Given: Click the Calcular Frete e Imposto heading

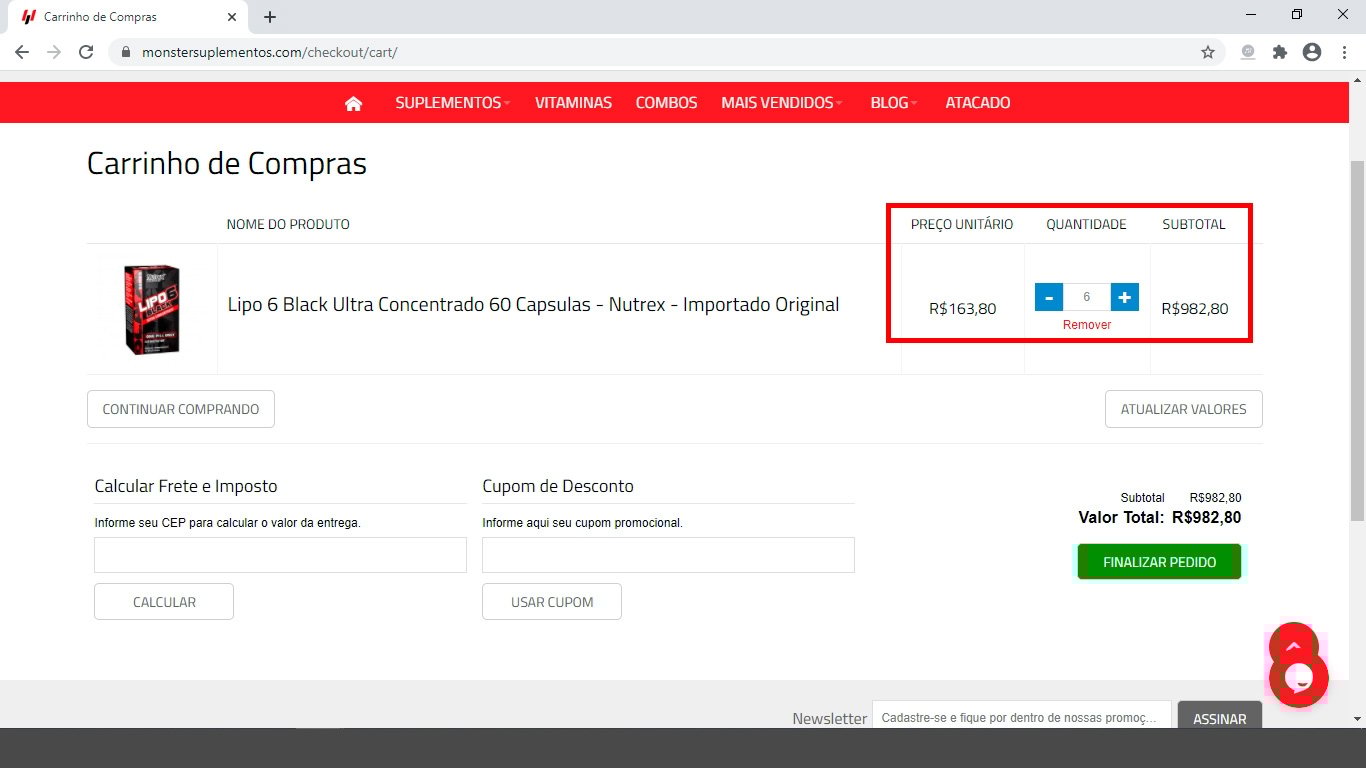Looking at the screenshot, I should 186,486.
